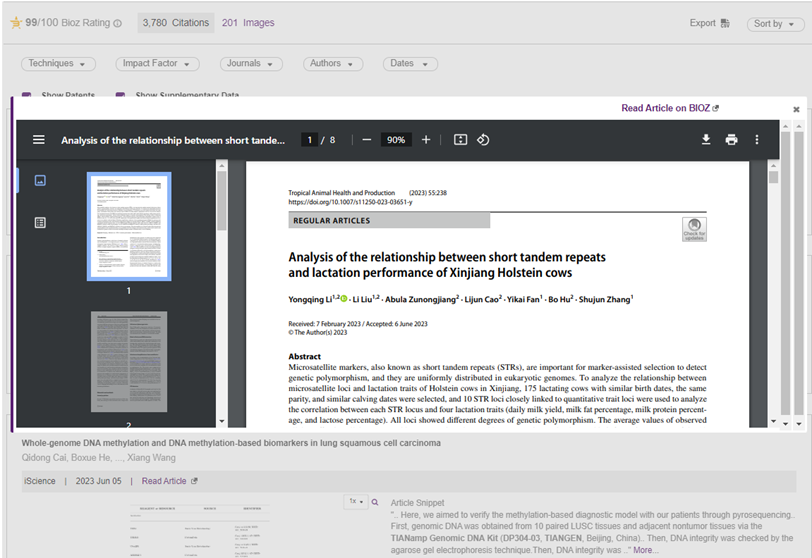Open the Sort by dropdown
Viewport: 812px width, 558px height.
(x=775, y=24)
